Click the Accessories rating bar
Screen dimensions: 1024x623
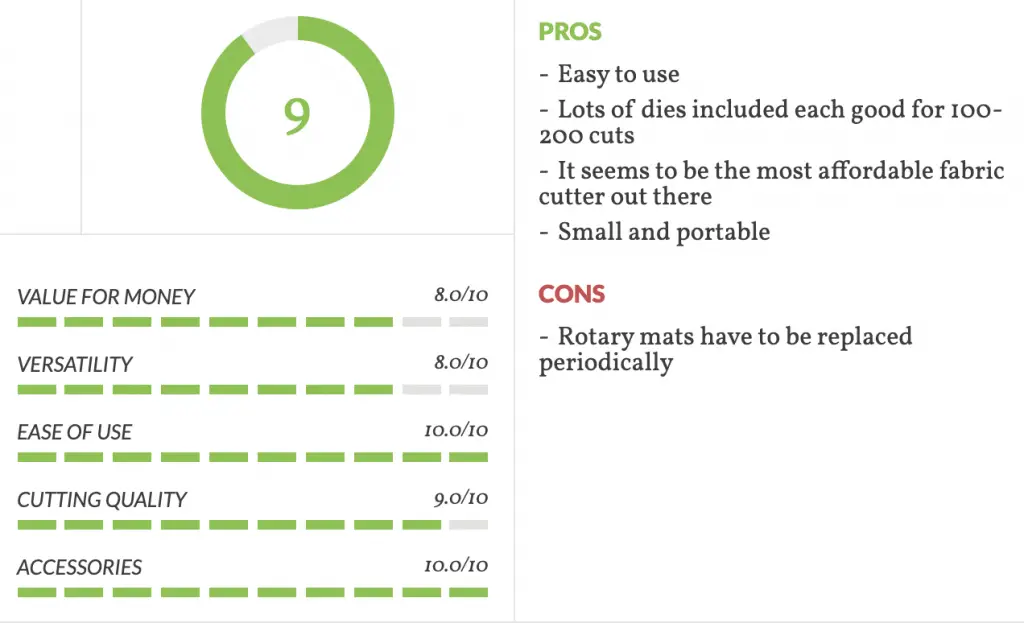click(253, 592)
